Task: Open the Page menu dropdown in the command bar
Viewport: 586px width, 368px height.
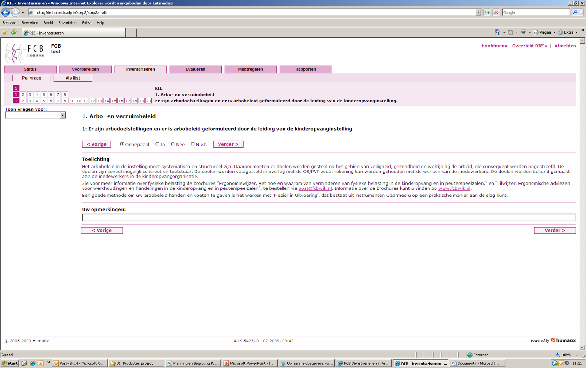Action: click(545, 33)
